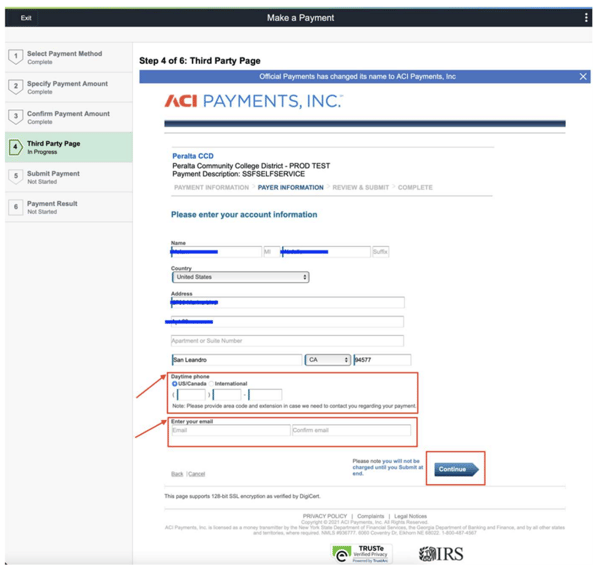Click the ACI Payments, Inc. logo
The height and width of the screenshot is (567, 600).
tap(254, 101)
